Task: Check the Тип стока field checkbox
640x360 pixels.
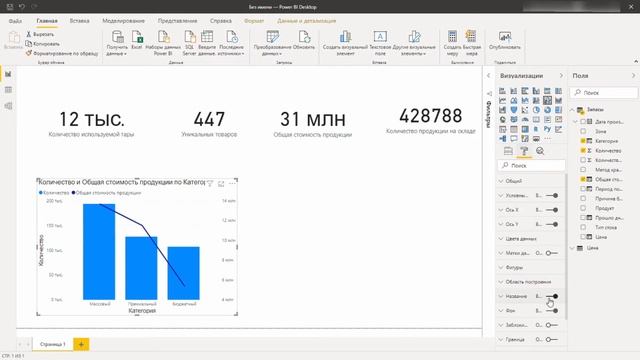Action: 583,227
